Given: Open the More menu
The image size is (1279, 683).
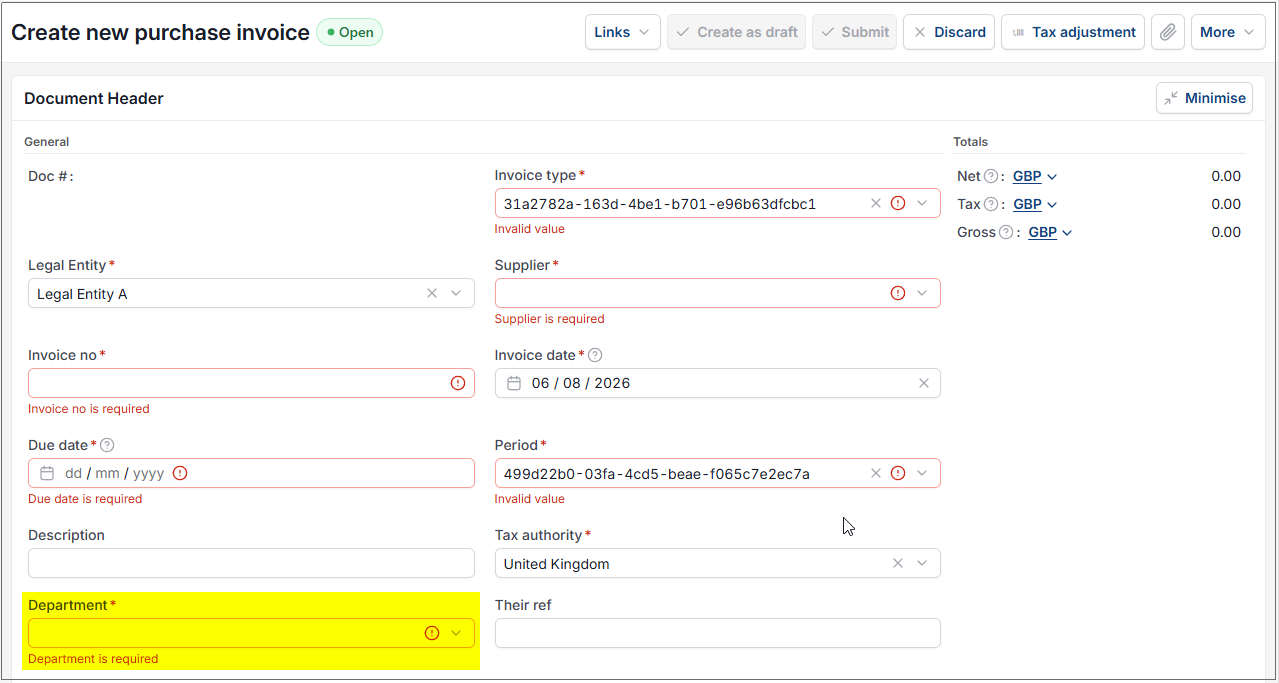Looking at the screenshot, I should coord(1227,32).
